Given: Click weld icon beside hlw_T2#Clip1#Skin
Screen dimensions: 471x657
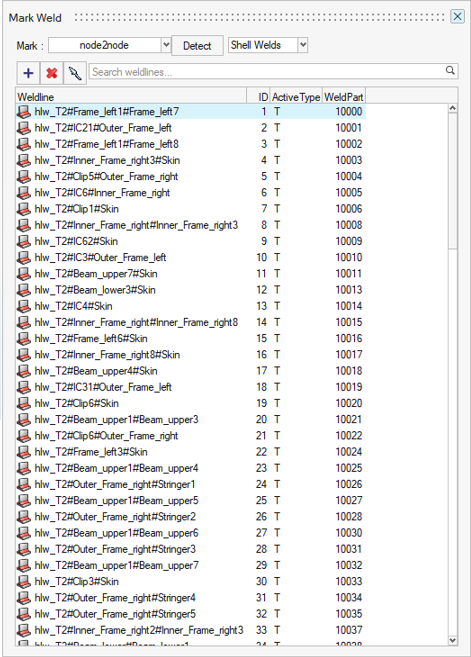Looking at the screenshot, I should click(x=24, y=209).
